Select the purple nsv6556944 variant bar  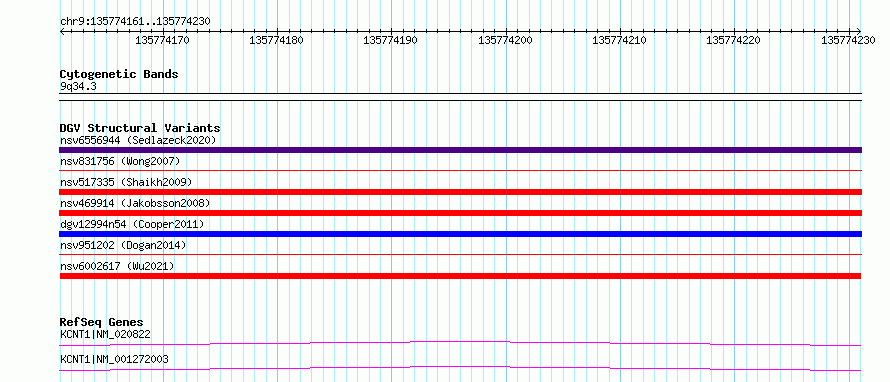coord(460,150)
